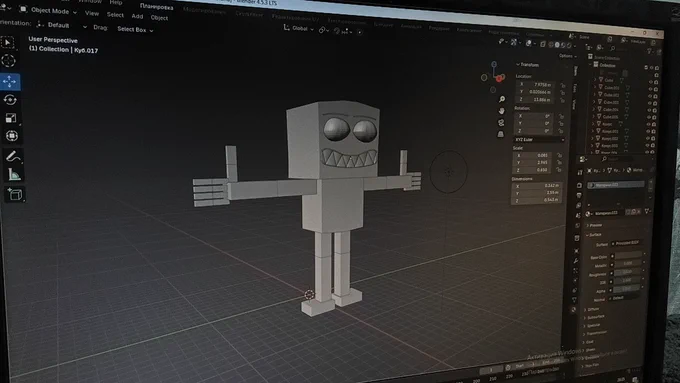Viewport: 680px width, 383px height.
Task: Toggle camera view with camera icon
Action: coord(501,123)
